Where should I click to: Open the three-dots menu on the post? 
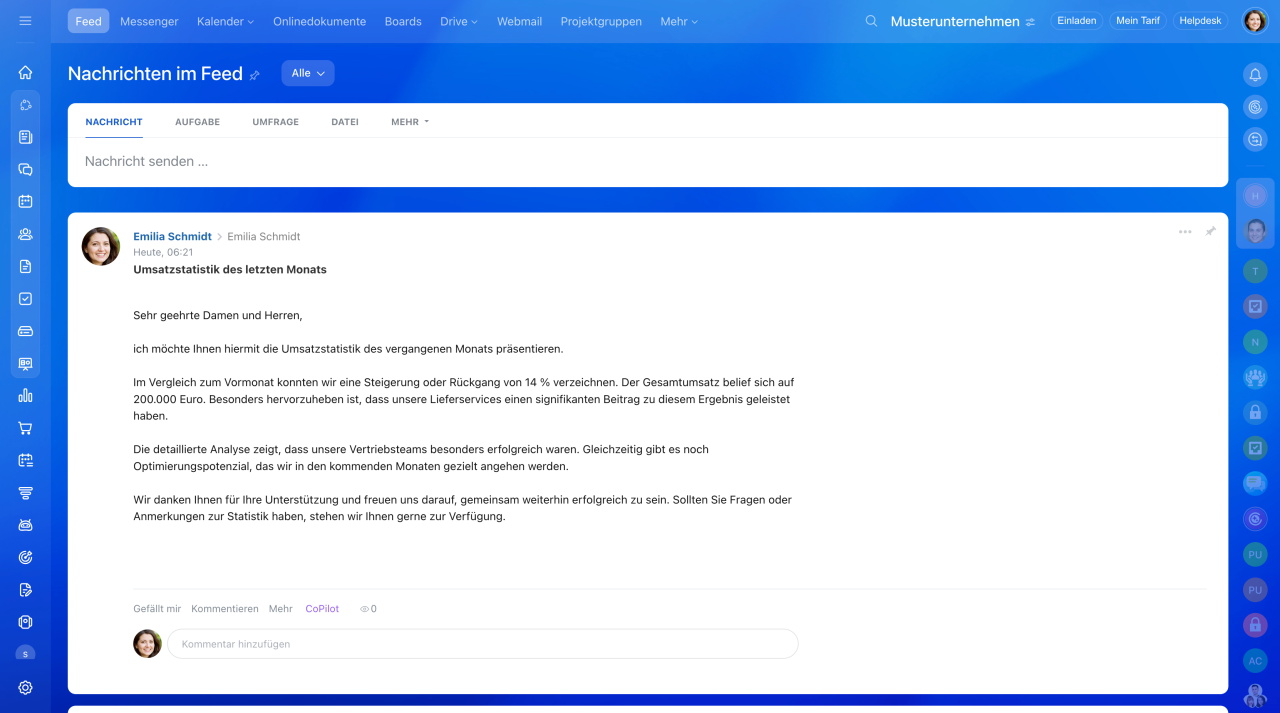(1185, 231)
